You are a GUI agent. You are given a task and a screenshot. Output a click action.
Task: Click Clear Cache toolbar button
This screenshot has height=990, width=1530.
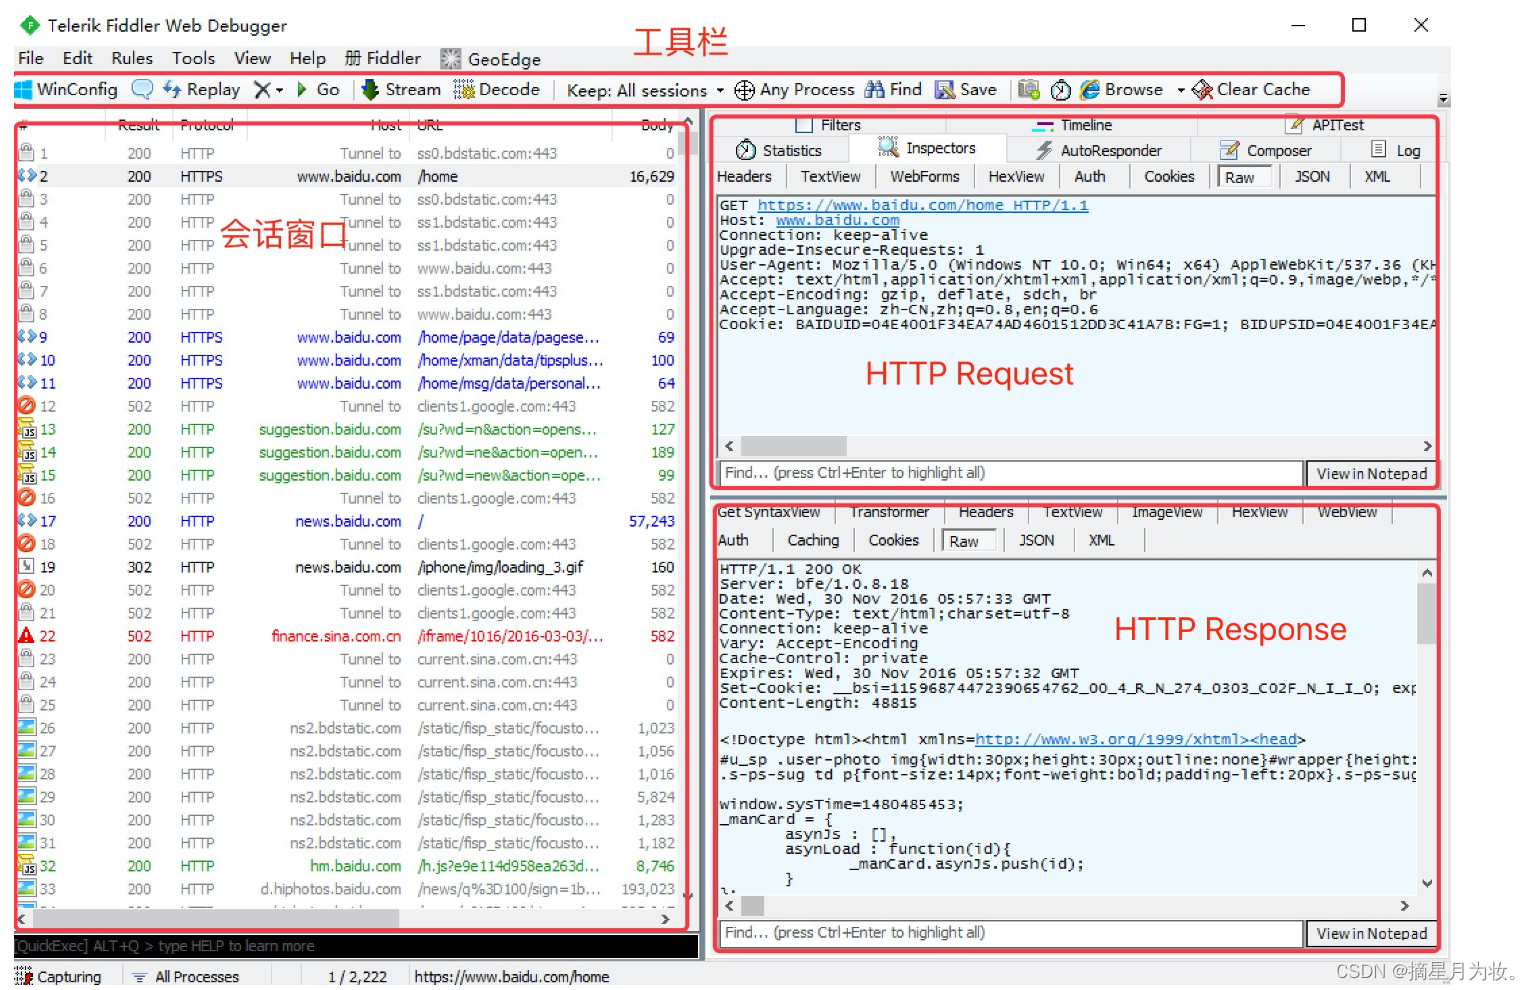coord(1251,89)
